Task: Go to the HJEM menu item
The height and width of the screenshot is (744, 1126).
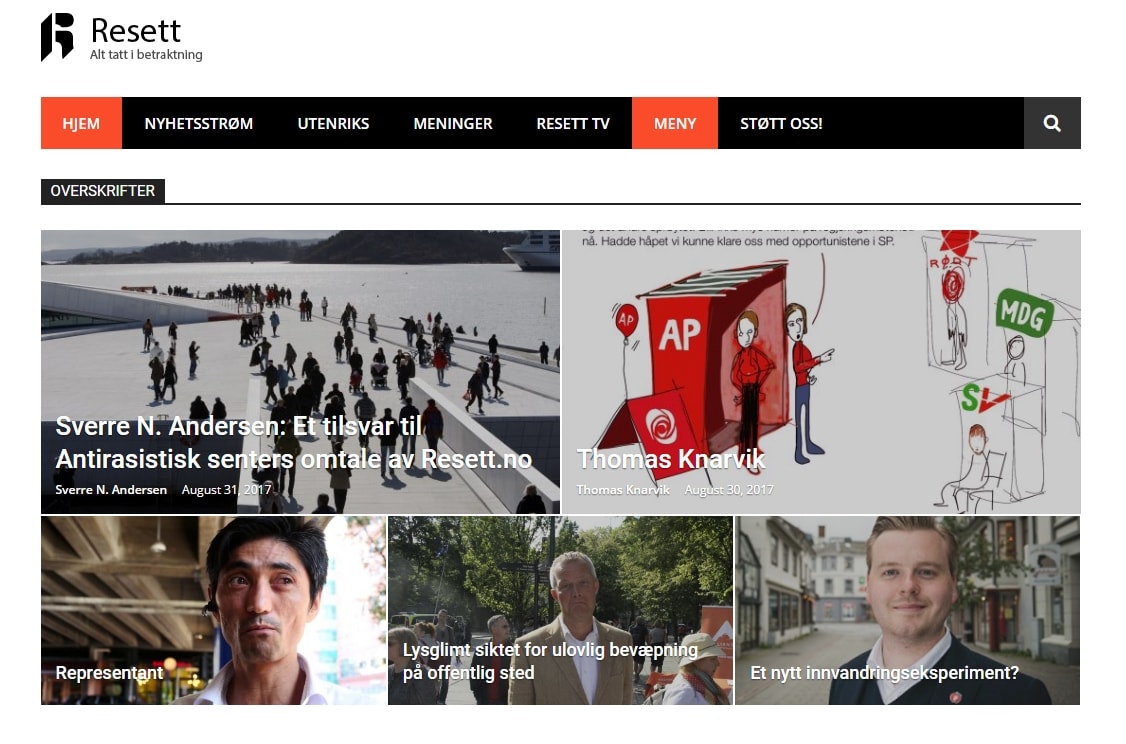Action: click(81, 123)
